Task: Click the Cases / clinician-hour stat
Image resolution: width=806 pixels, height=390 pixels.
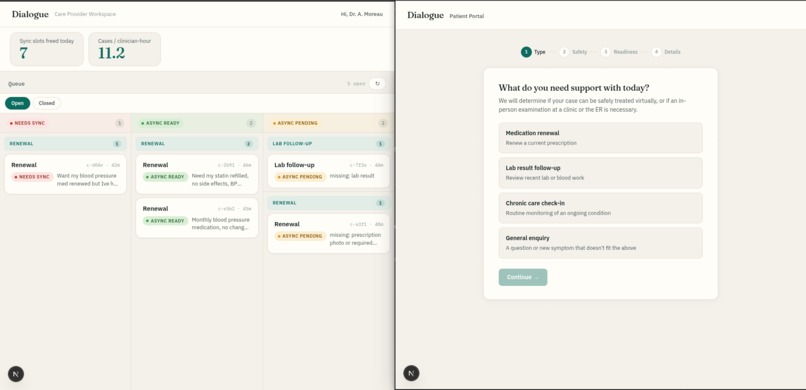Action: pyautogui.click(x=124, y=49)
